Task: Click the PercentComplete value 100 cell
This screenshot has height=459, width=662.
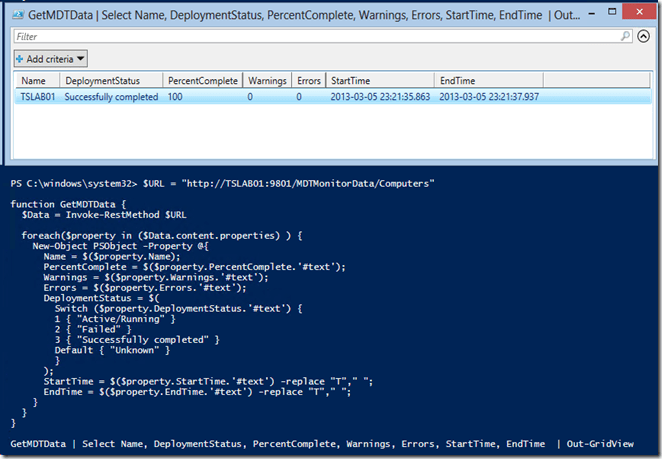Action: point(177,97)
